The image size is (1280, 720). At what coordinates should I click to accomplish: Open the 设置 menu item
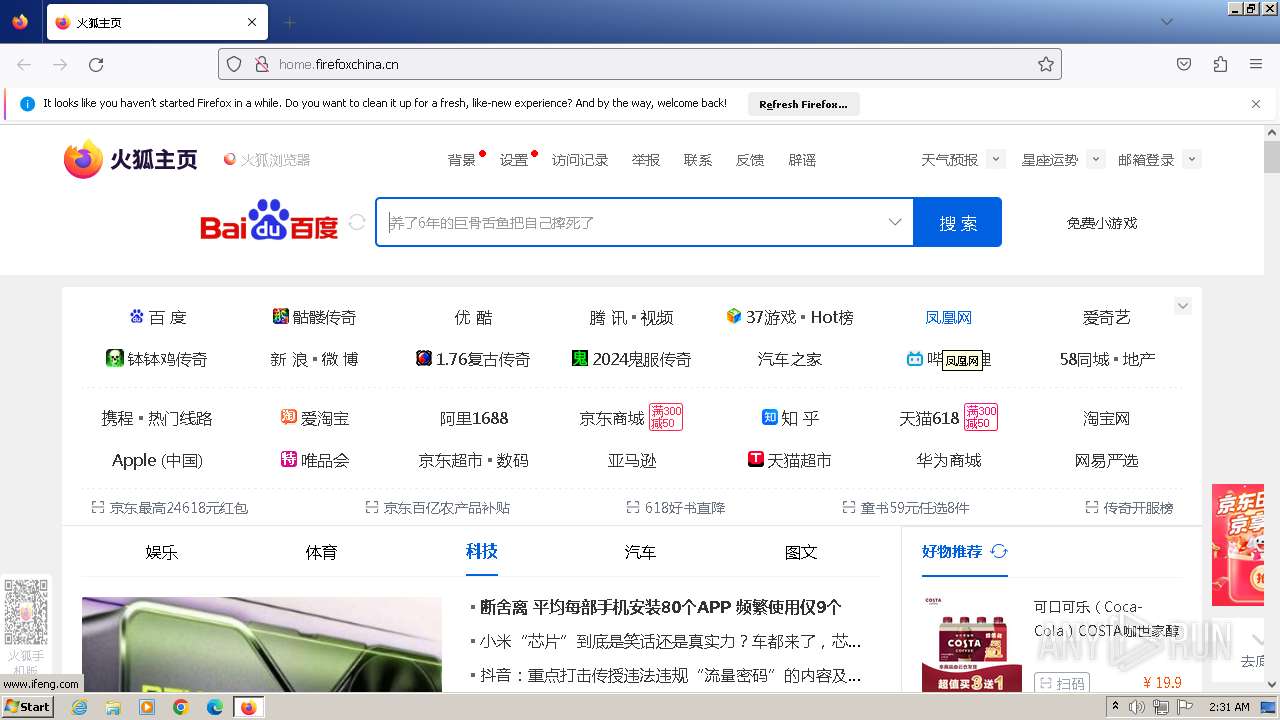coord(514,160)
